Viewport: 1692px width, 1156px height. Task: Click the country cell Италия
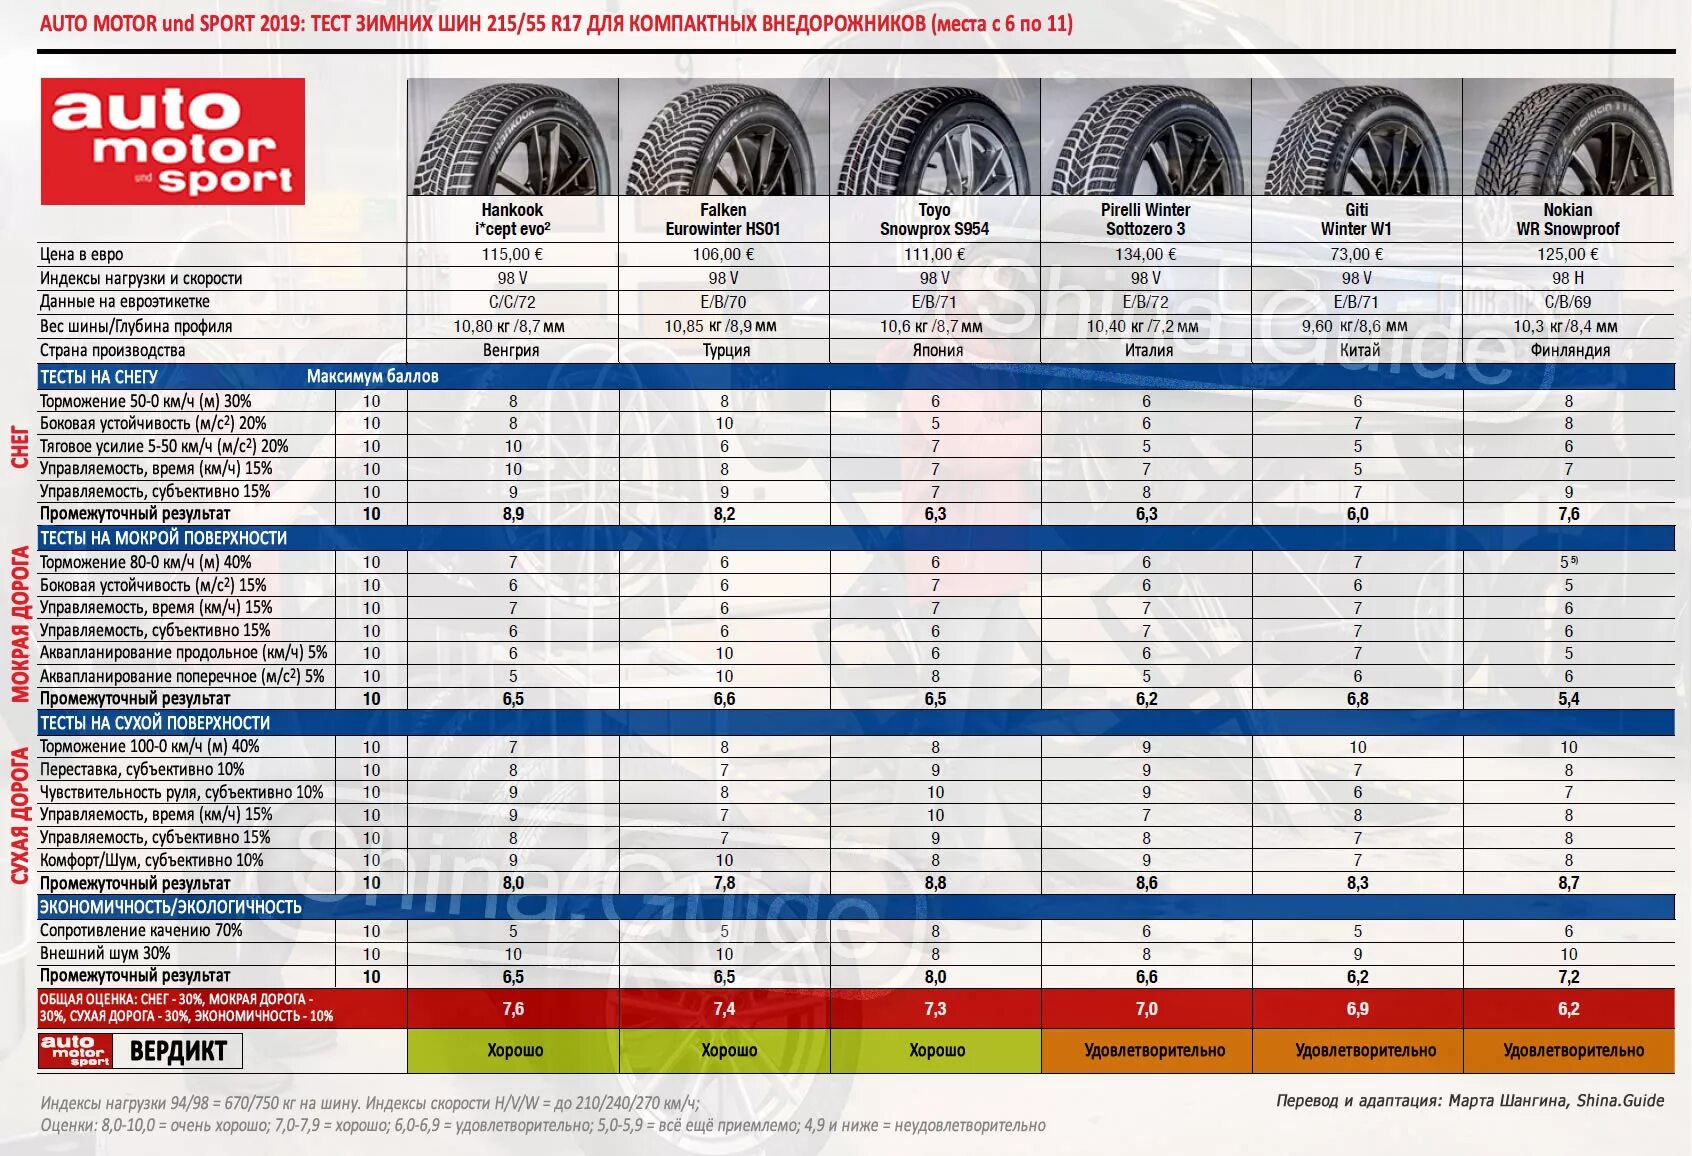1149,351
